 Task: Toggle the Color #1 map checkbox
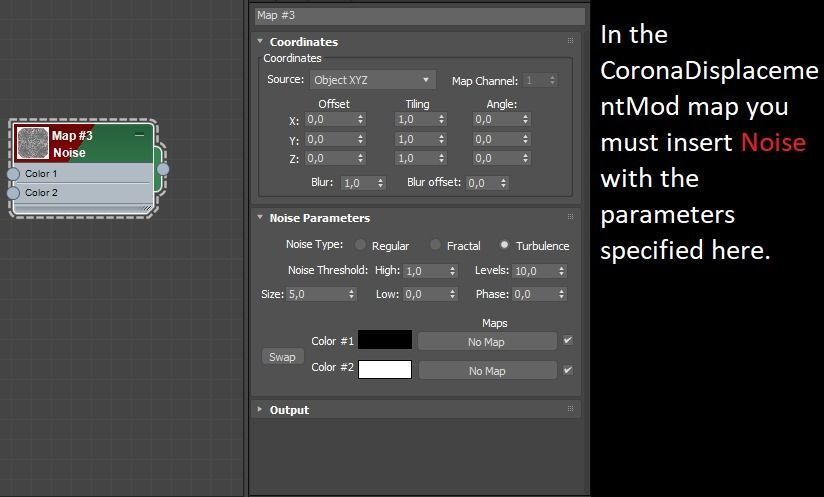point(568,340)
